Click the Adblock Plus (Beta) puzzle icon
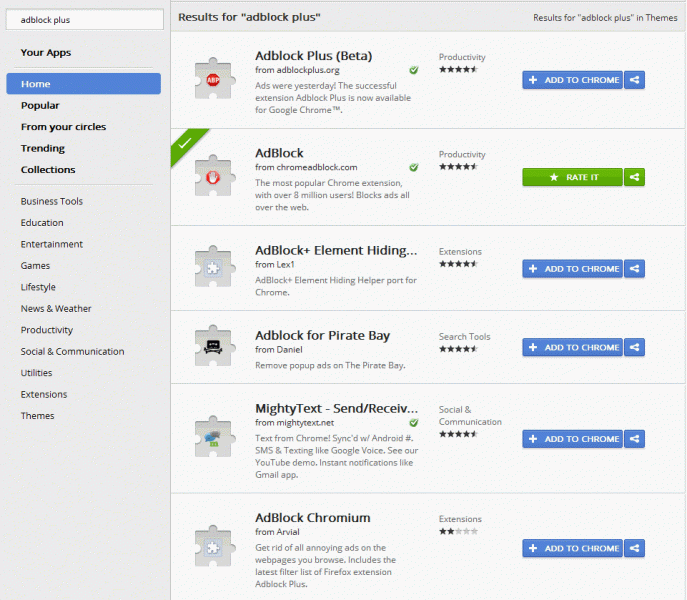Screen dimensions: 687x600 coord(213,79)
